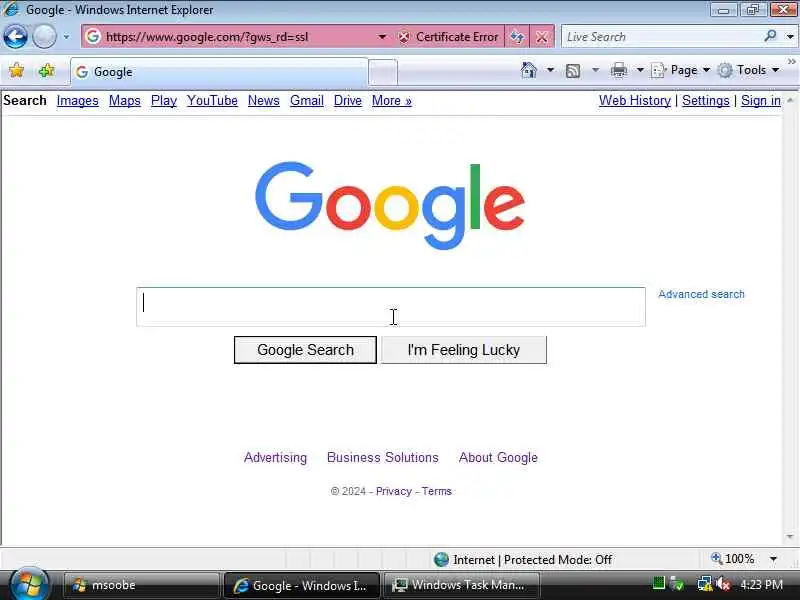The width and height of the screenshot is (800, 600).
Task: Click the Home page icon
Action: (x=529, y=70)
